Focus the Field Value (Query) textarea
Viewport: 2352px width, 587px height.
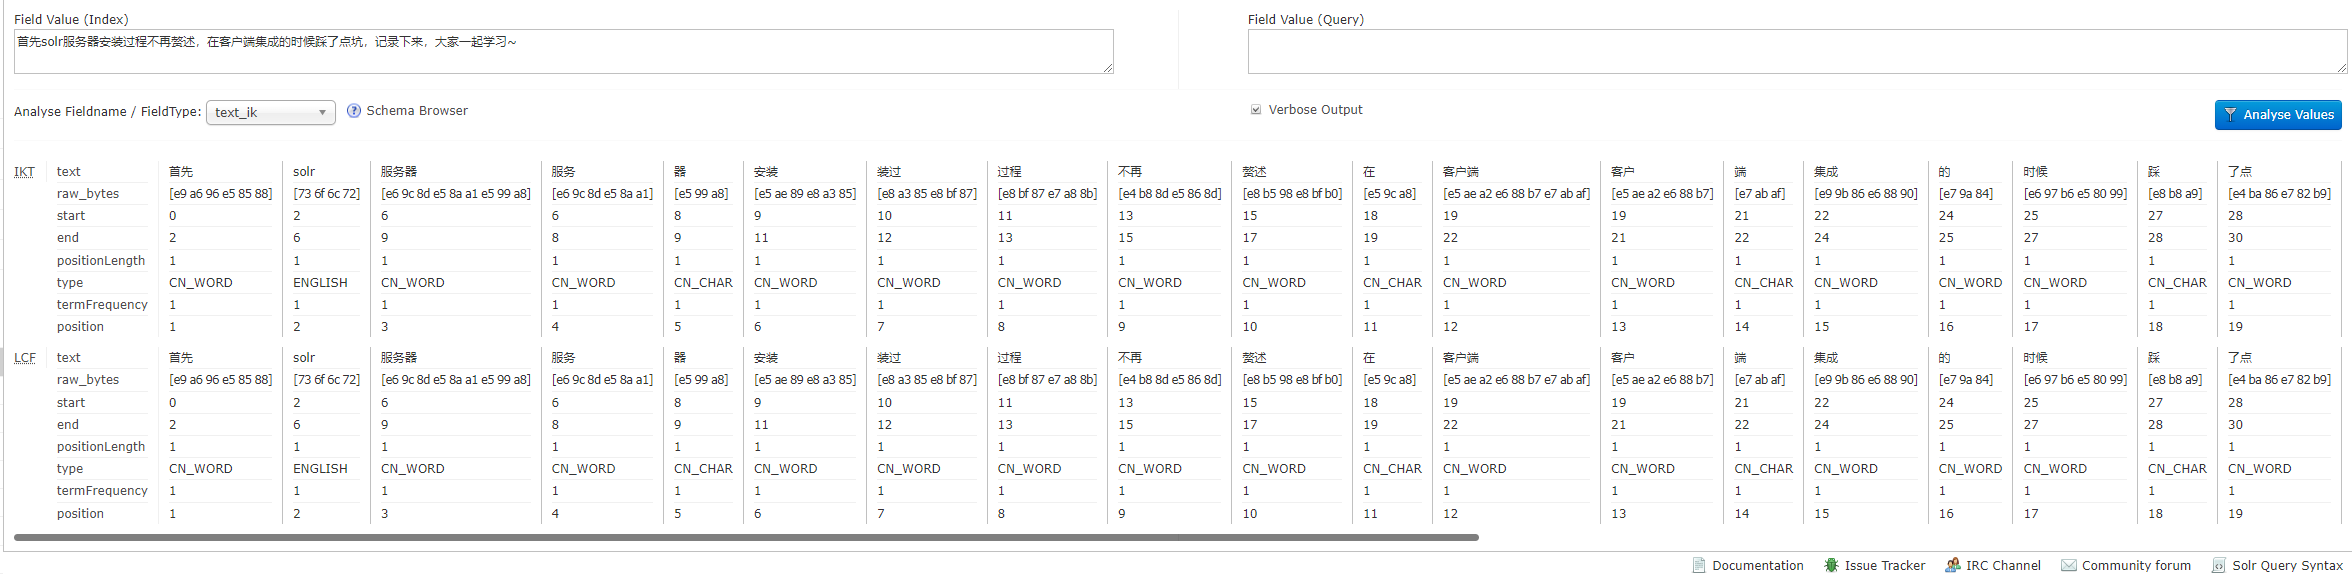[1796, 52]
